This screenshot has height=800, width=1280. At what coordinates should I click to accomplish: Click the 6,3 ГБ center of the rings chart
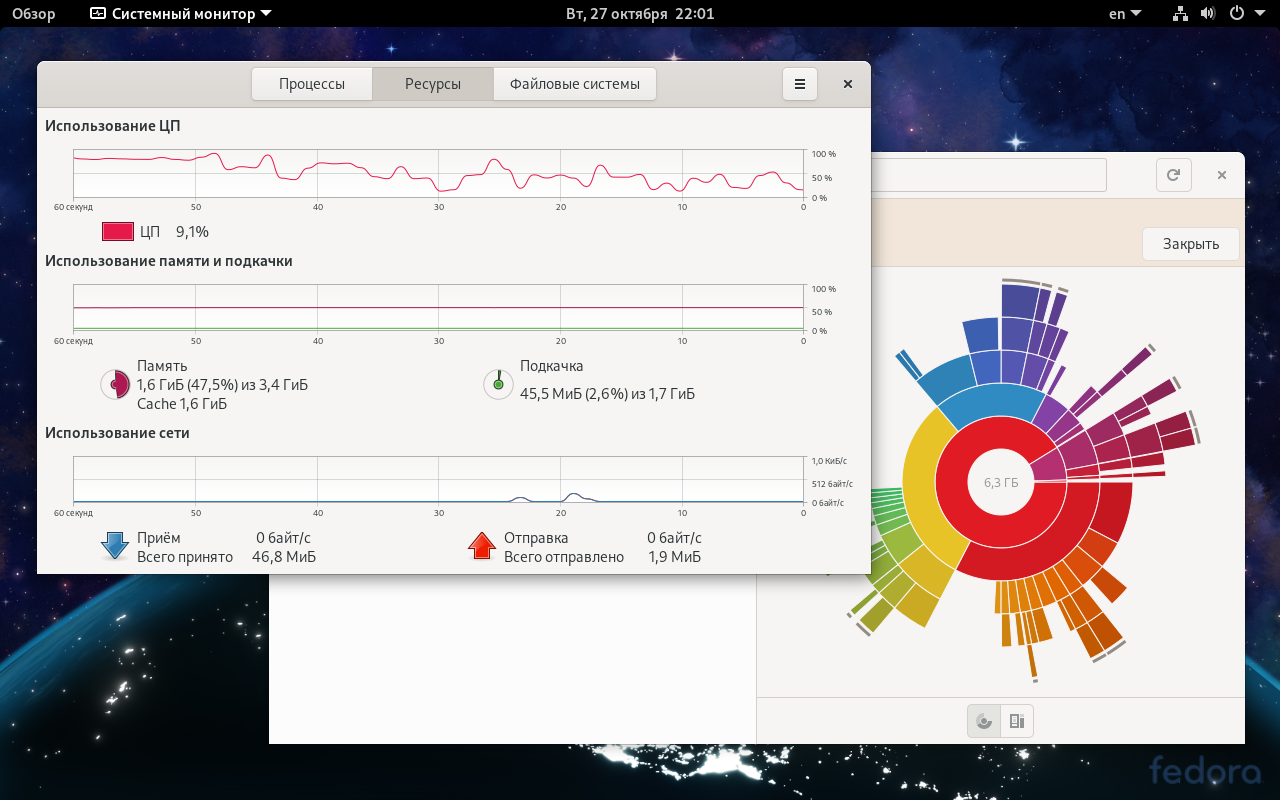click(999, 483)
